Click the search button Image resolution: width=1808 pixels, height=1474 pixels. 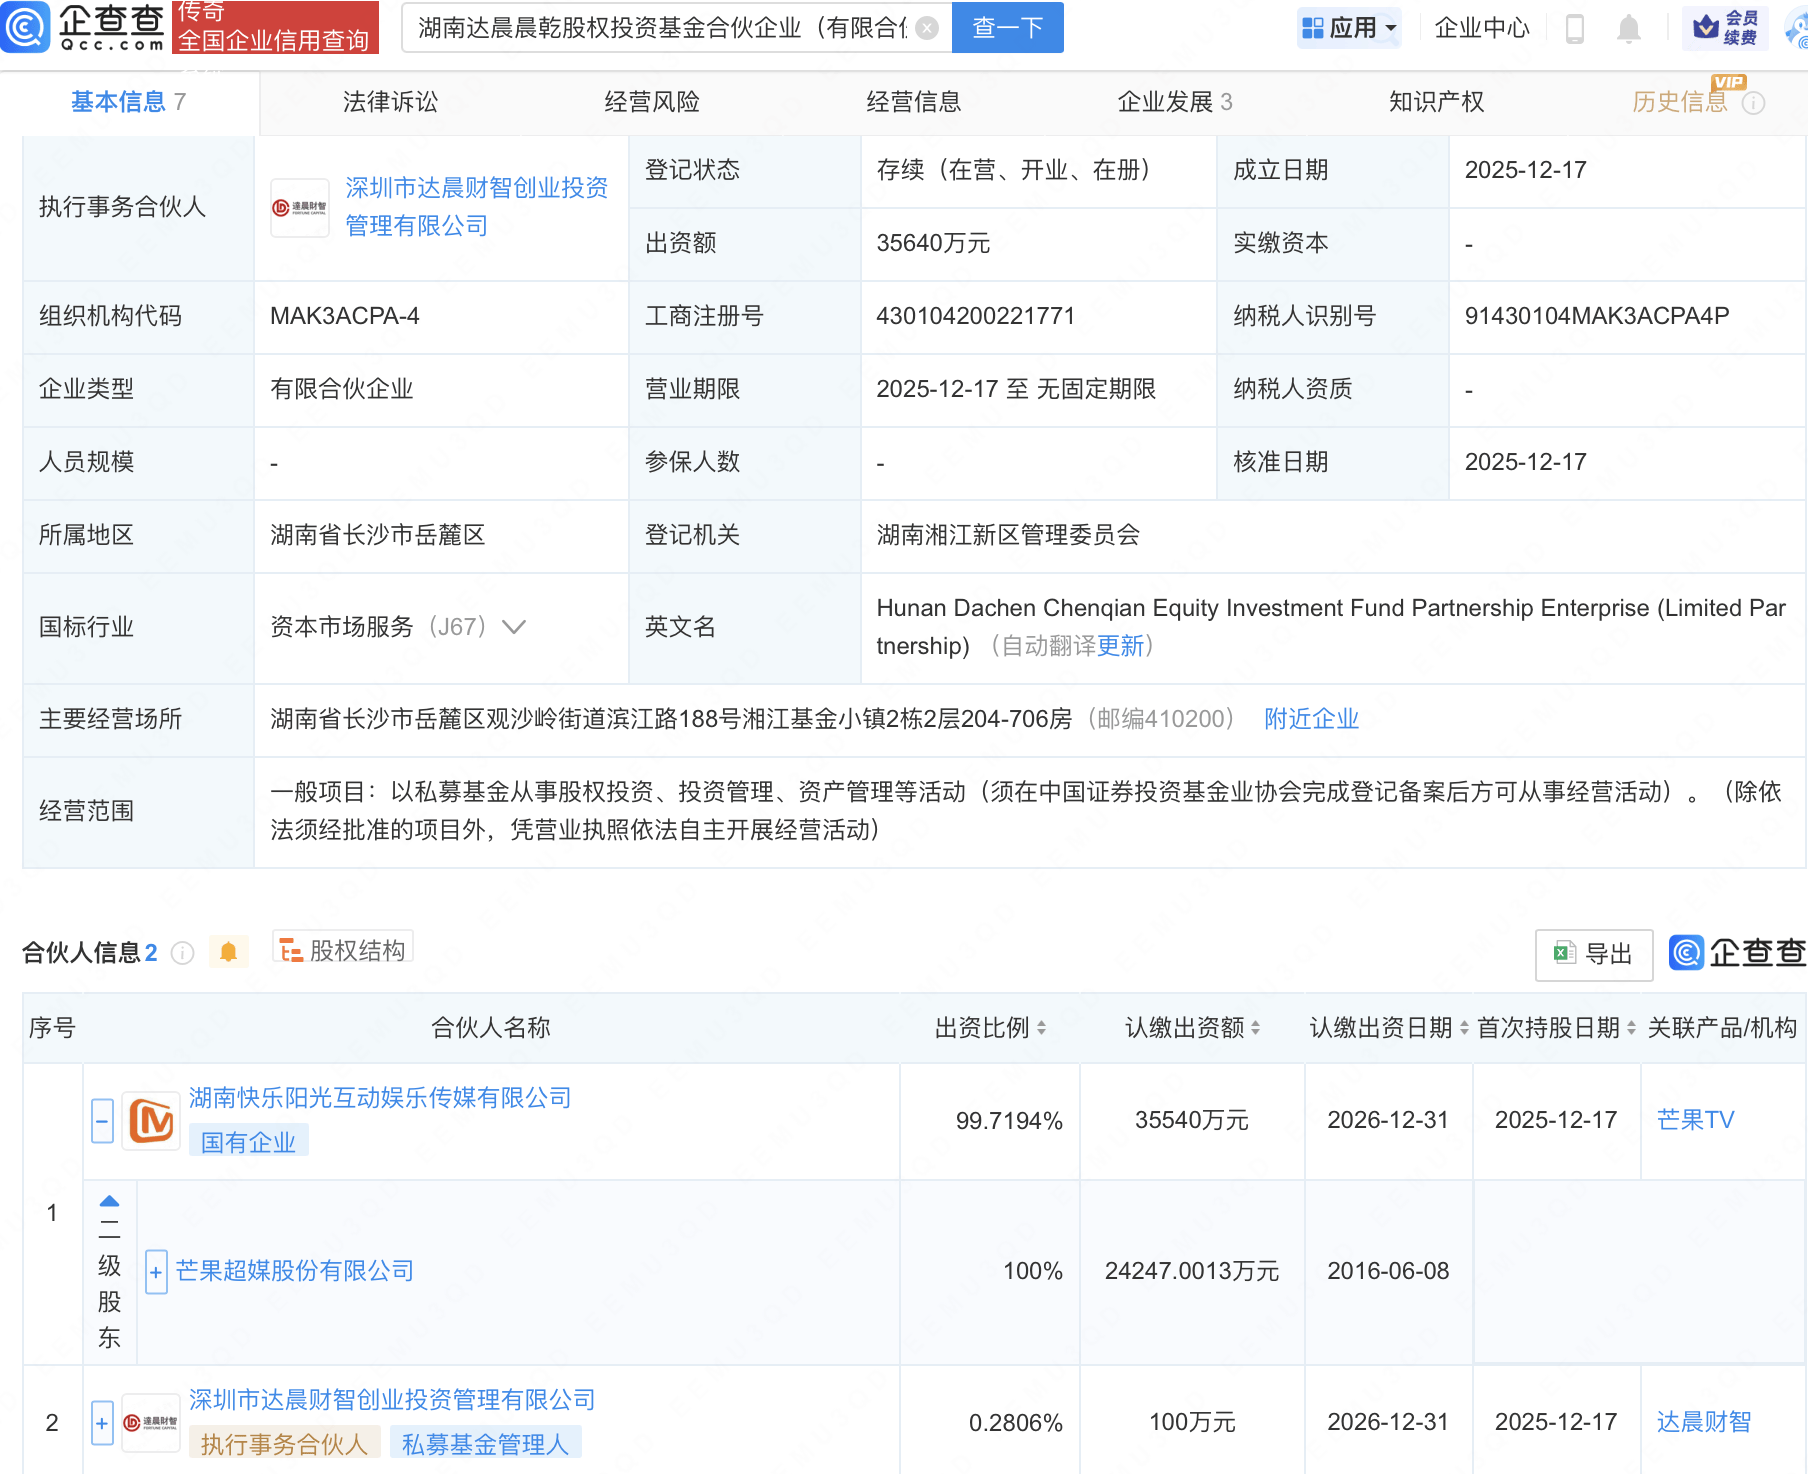click(1007, 28)
